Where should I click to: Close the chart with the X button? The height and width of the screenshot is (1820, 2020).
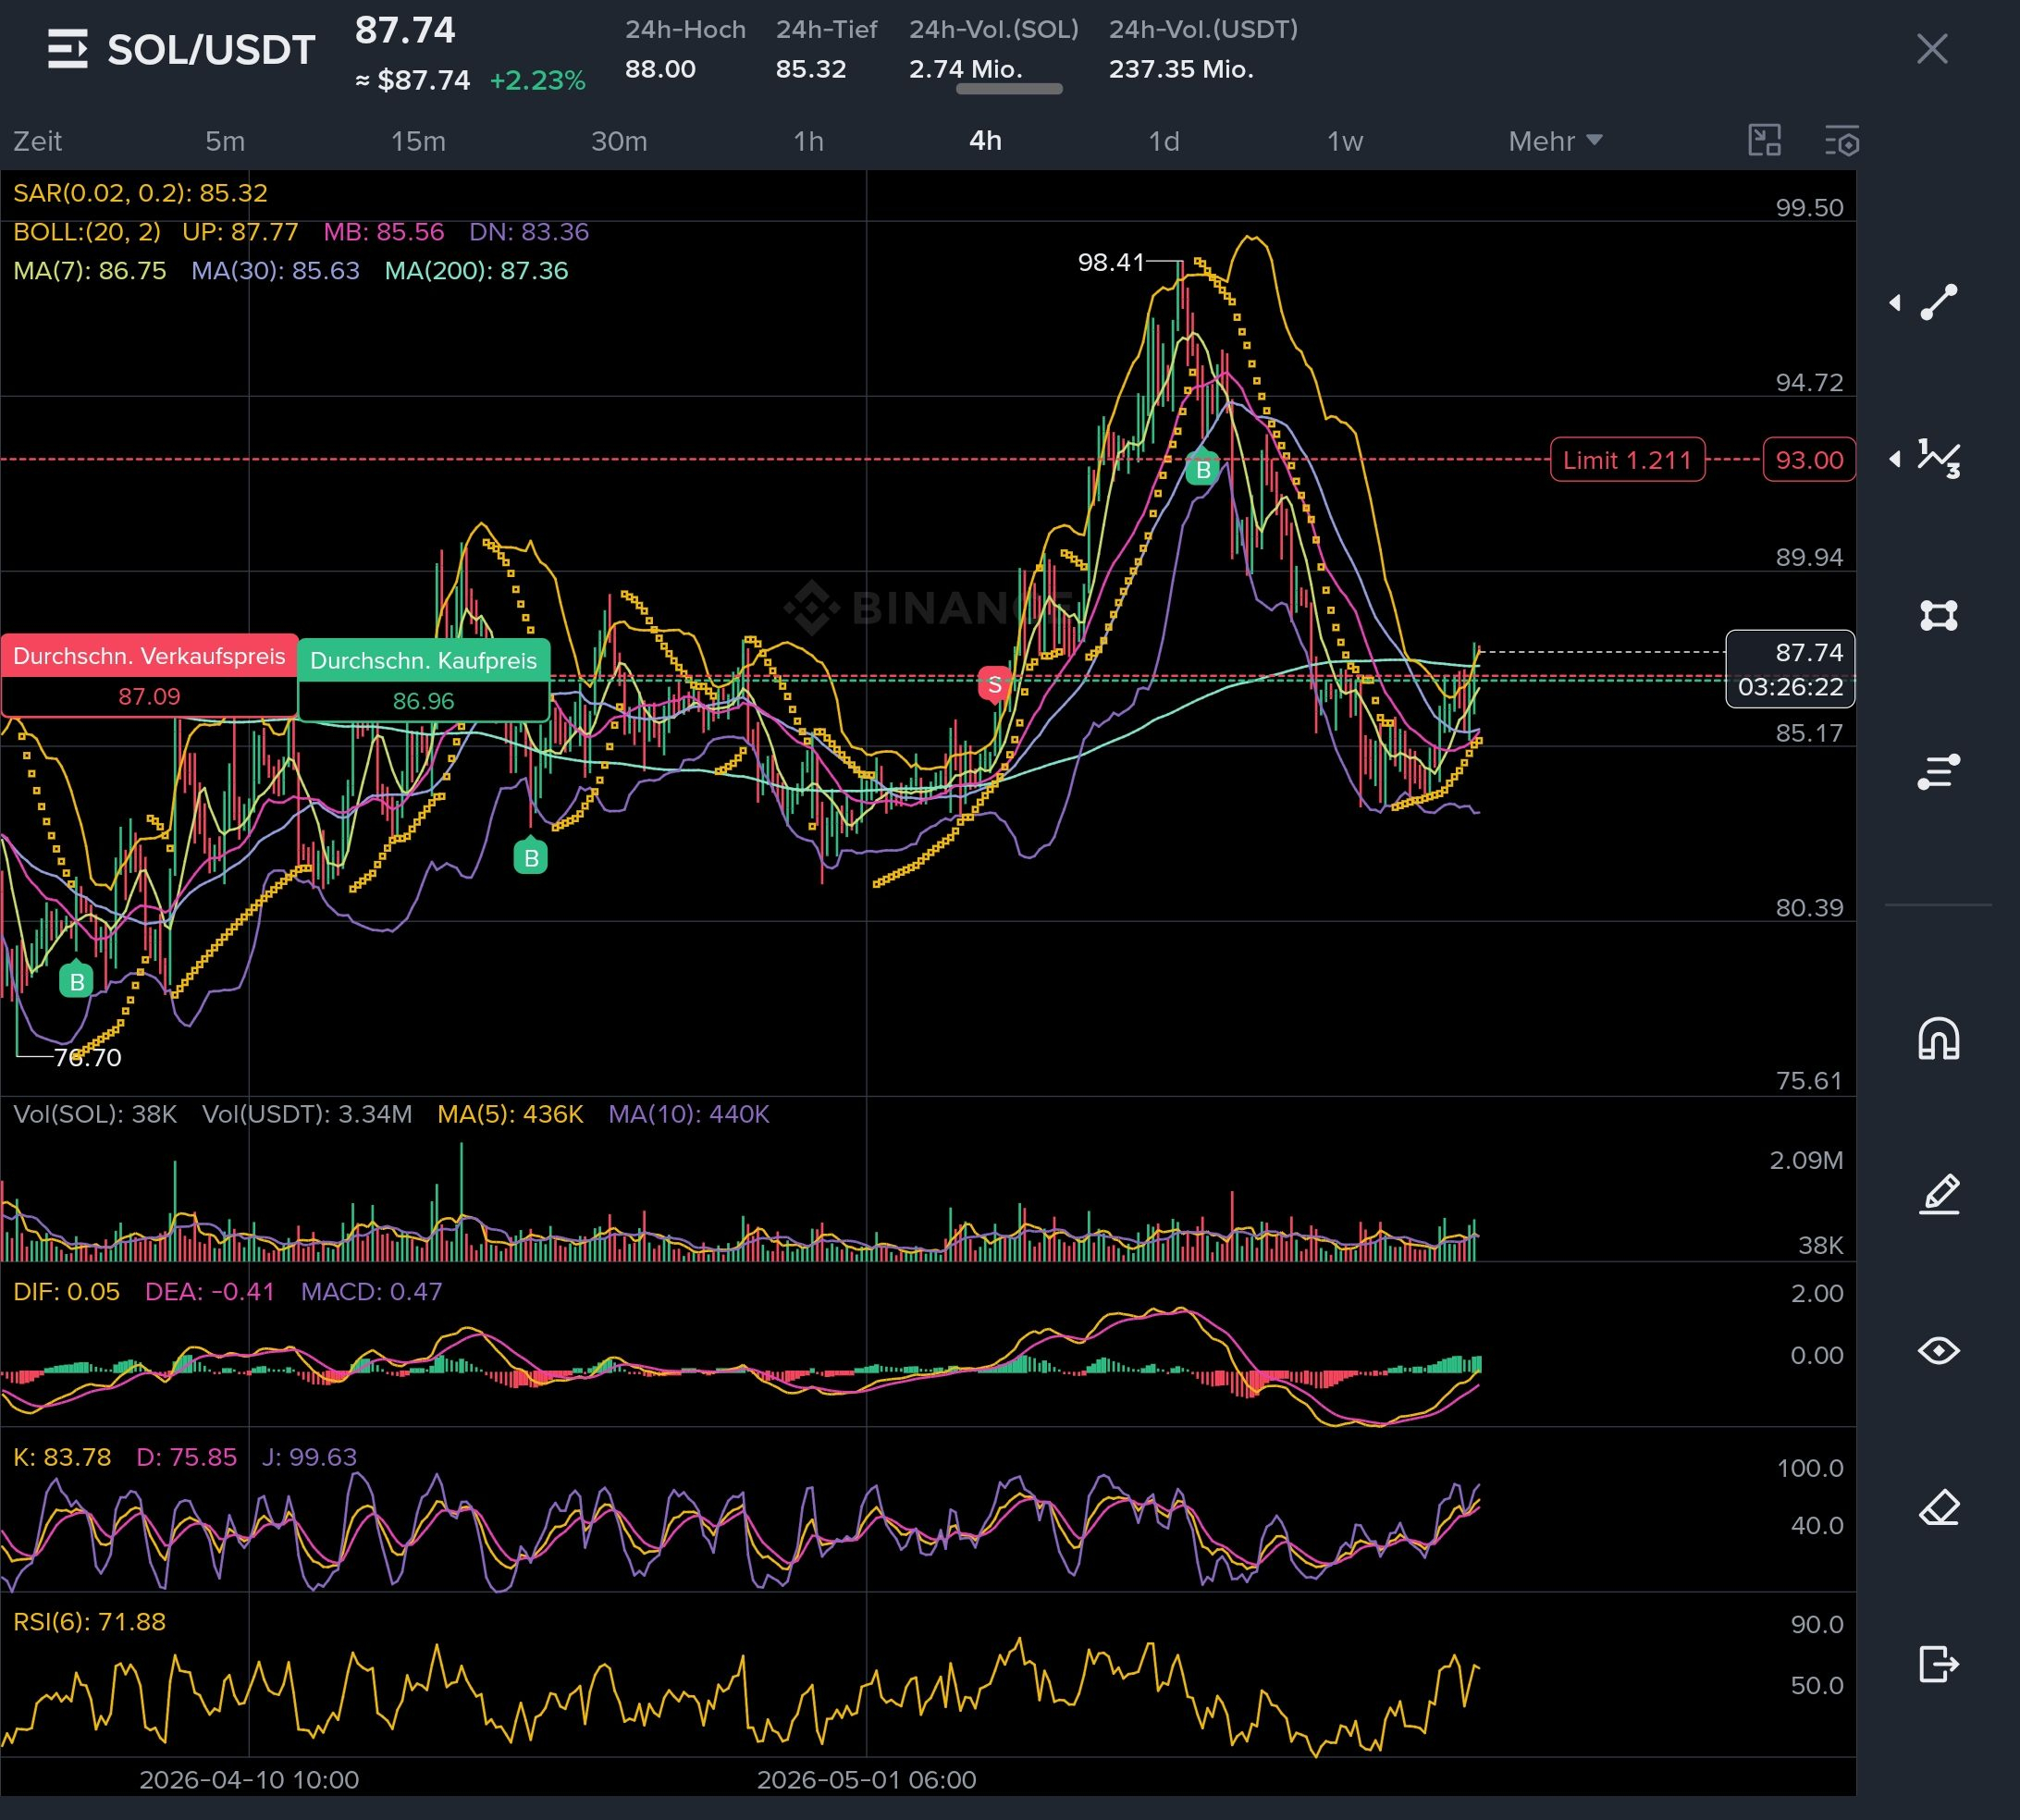(x=1932, y=49)
